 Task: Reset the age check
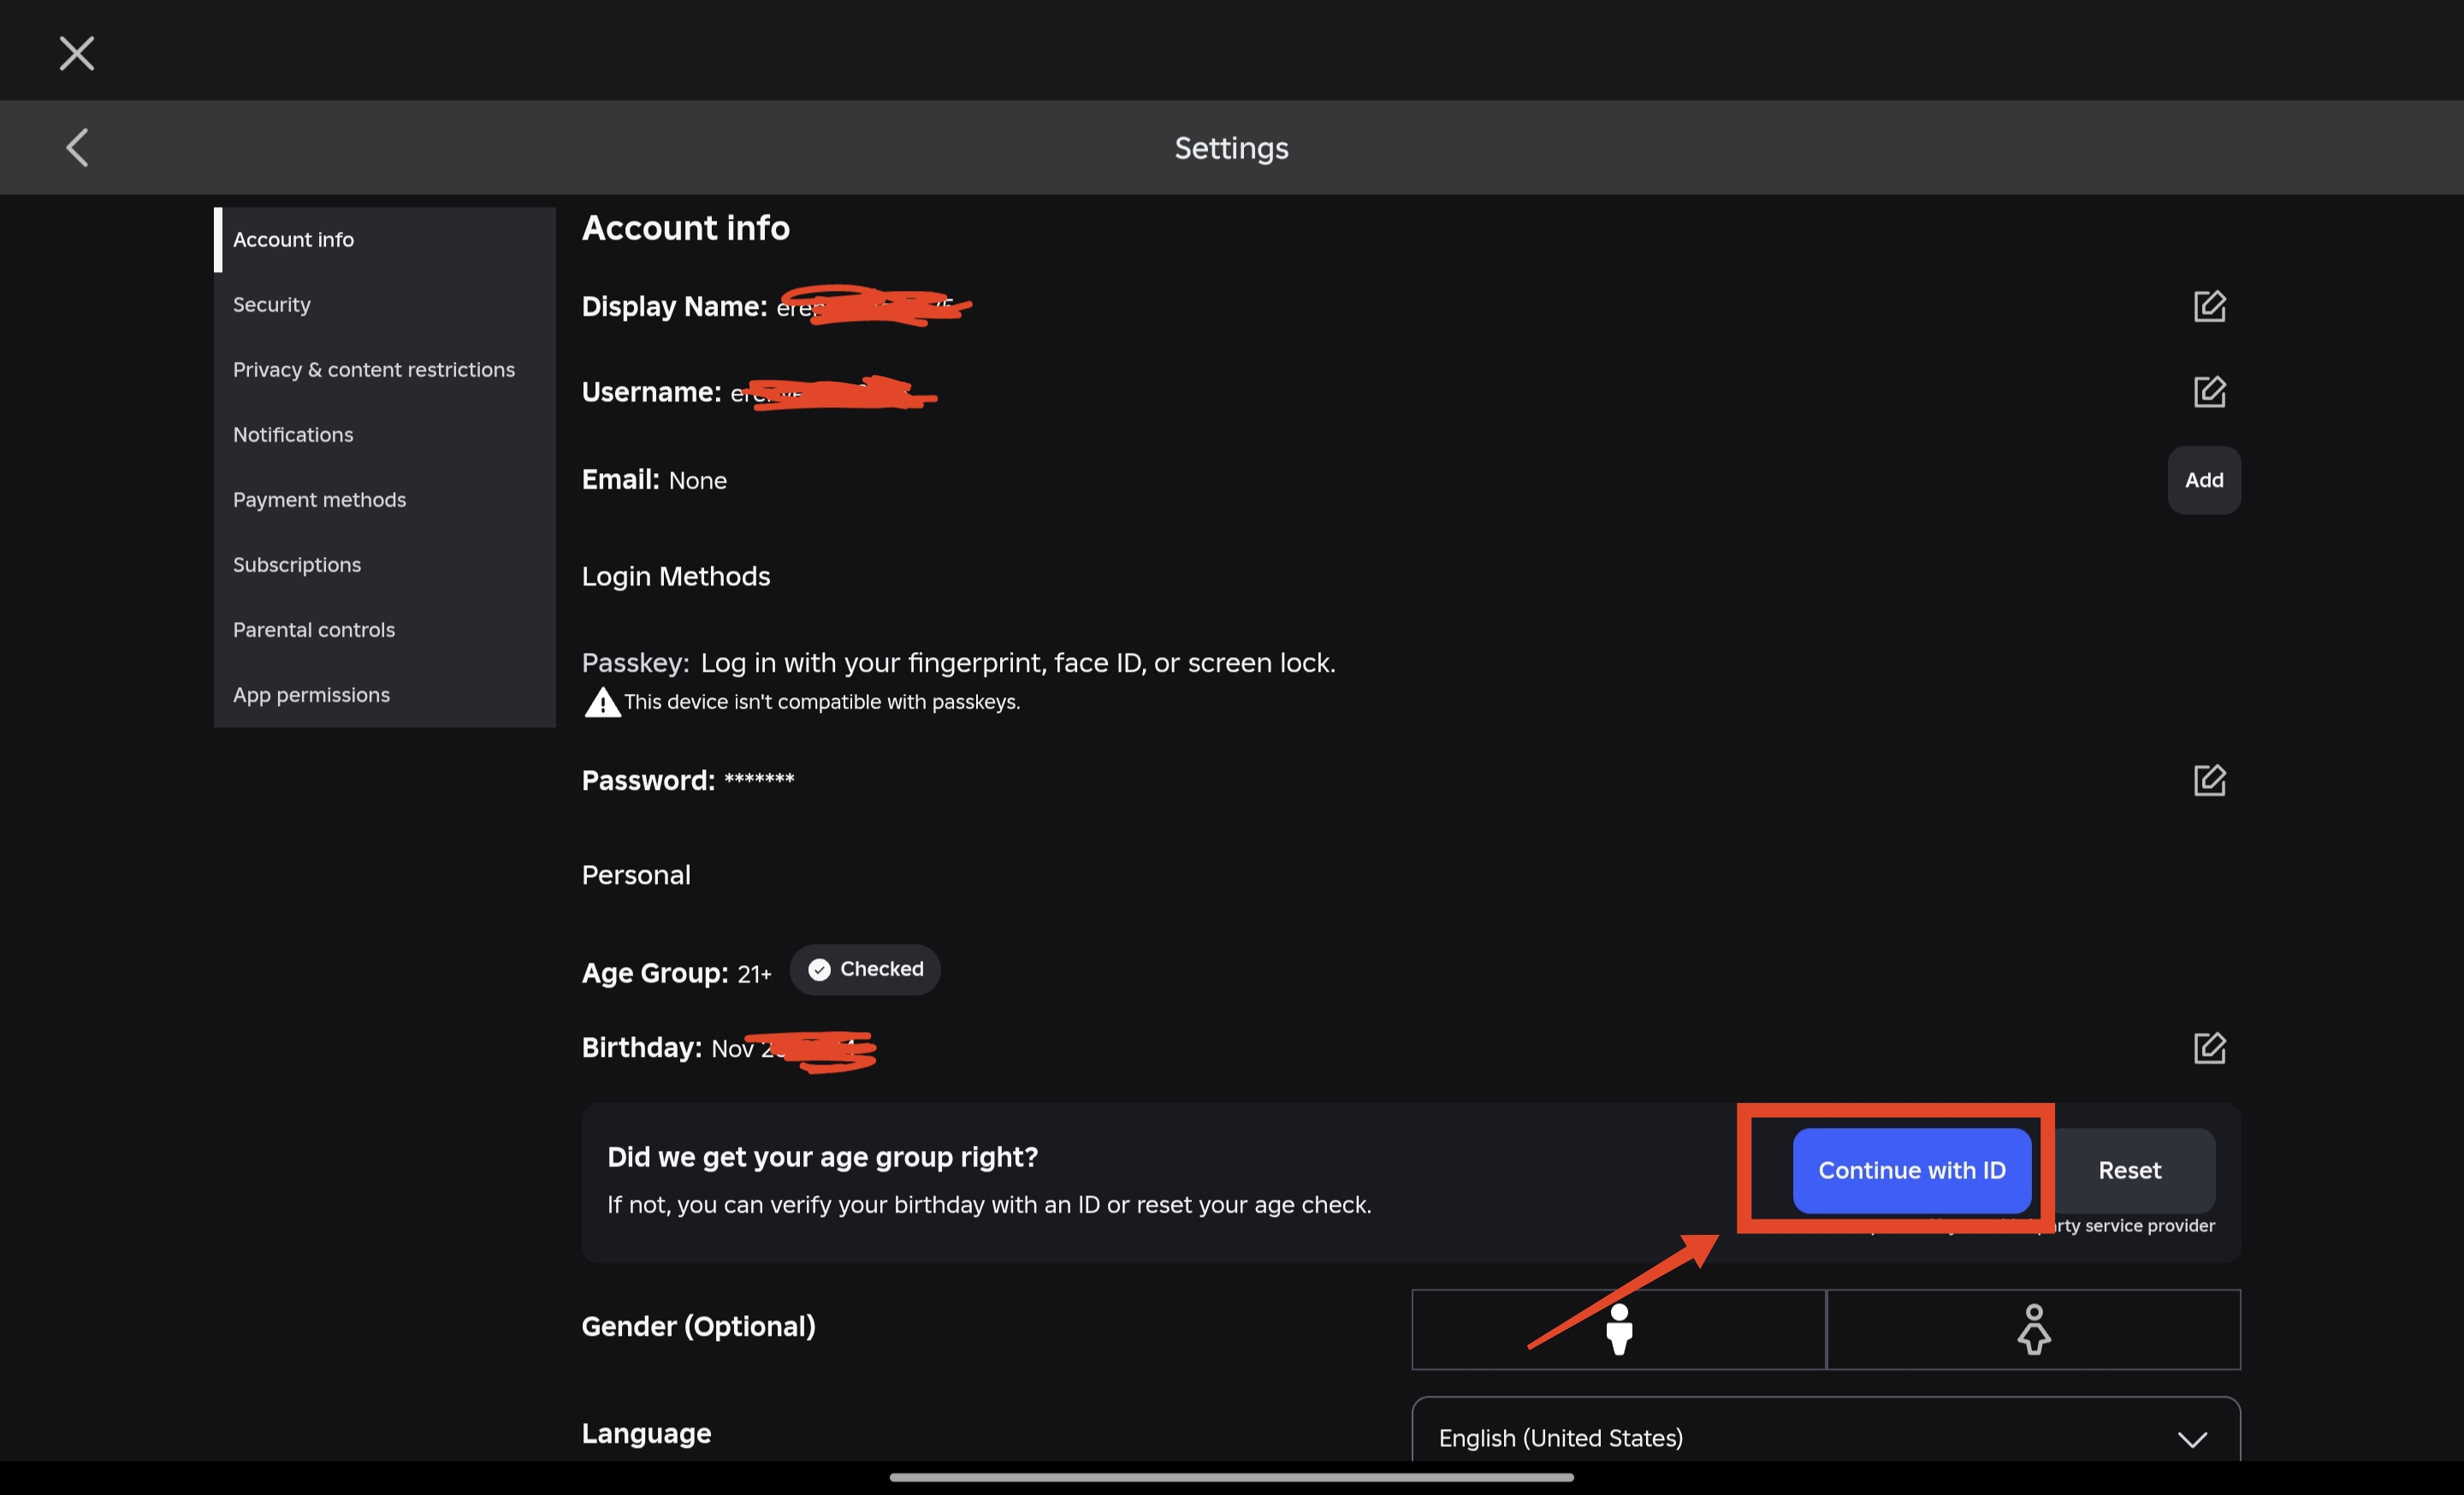coord(2129,1170)
